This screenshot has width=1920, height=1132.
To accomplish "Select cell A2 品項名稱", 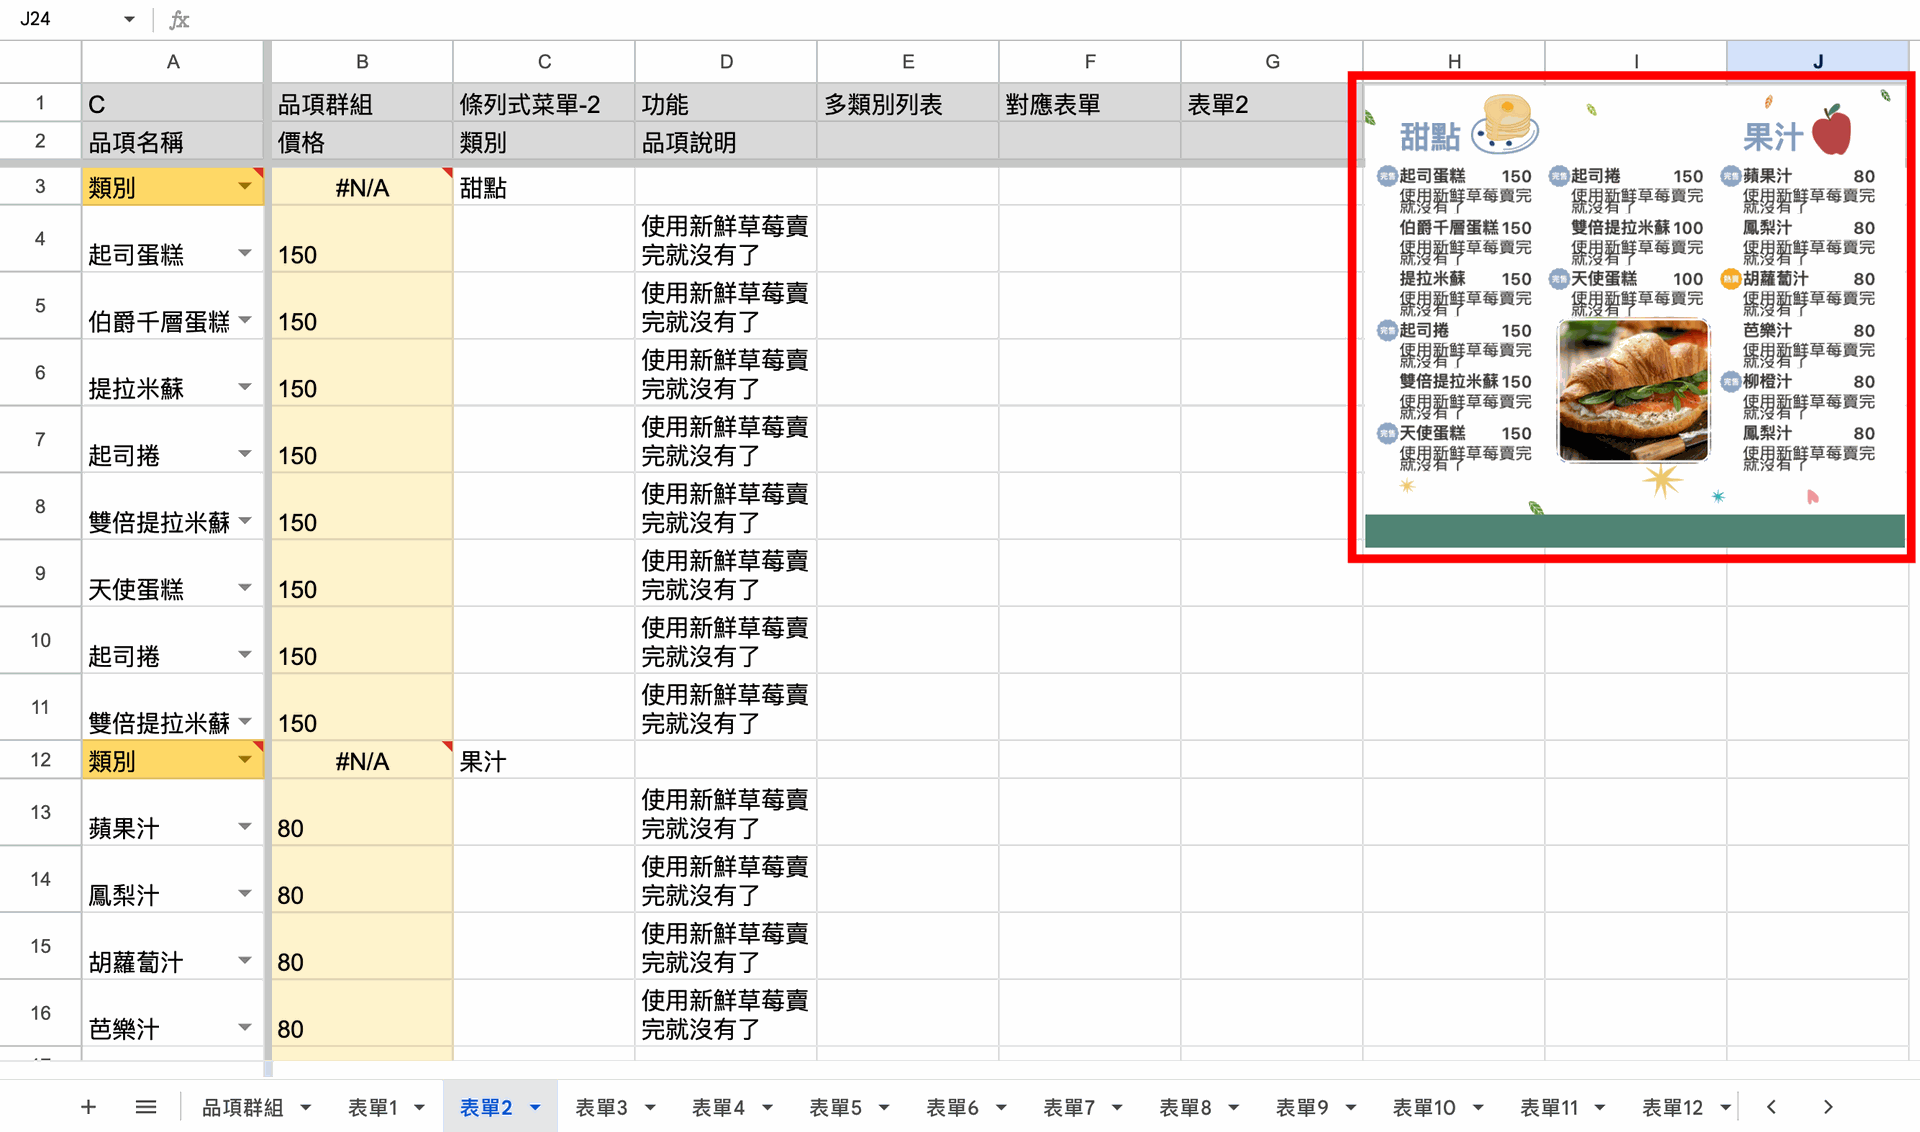I will (173, 141).
